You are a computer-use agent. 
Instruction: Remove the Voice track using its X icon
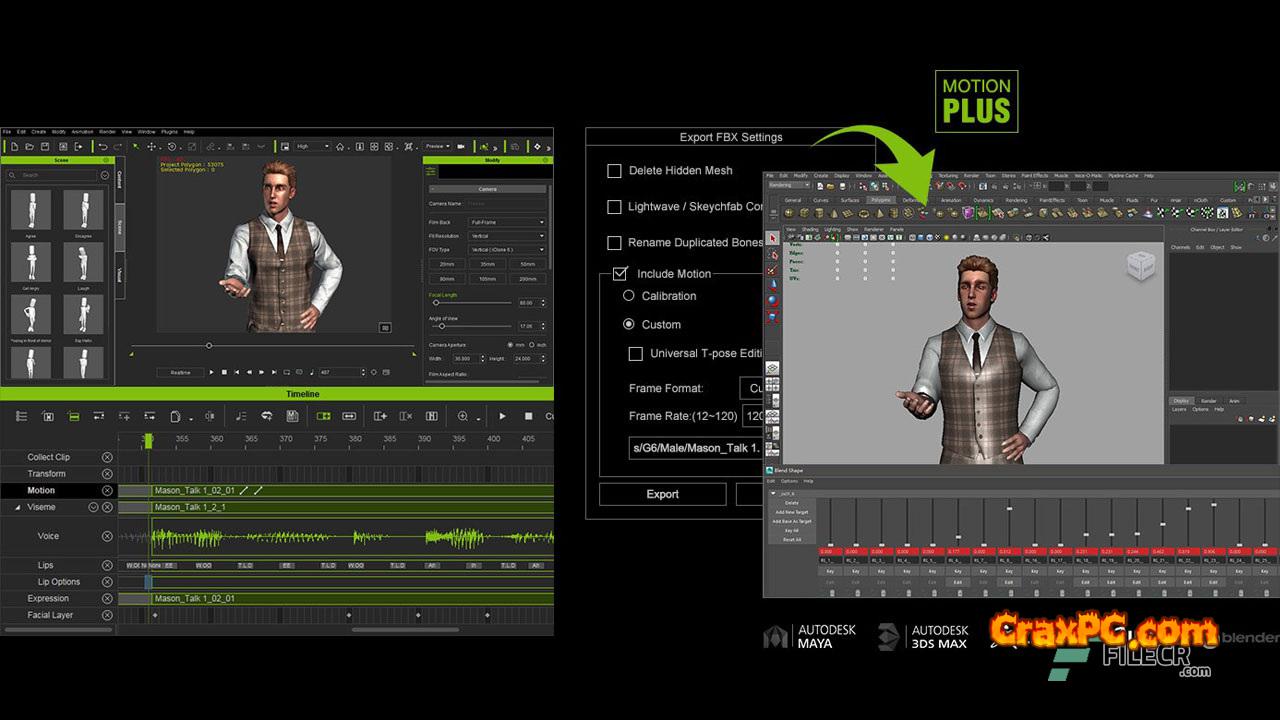pyautogui.click(x=107, y=536)
